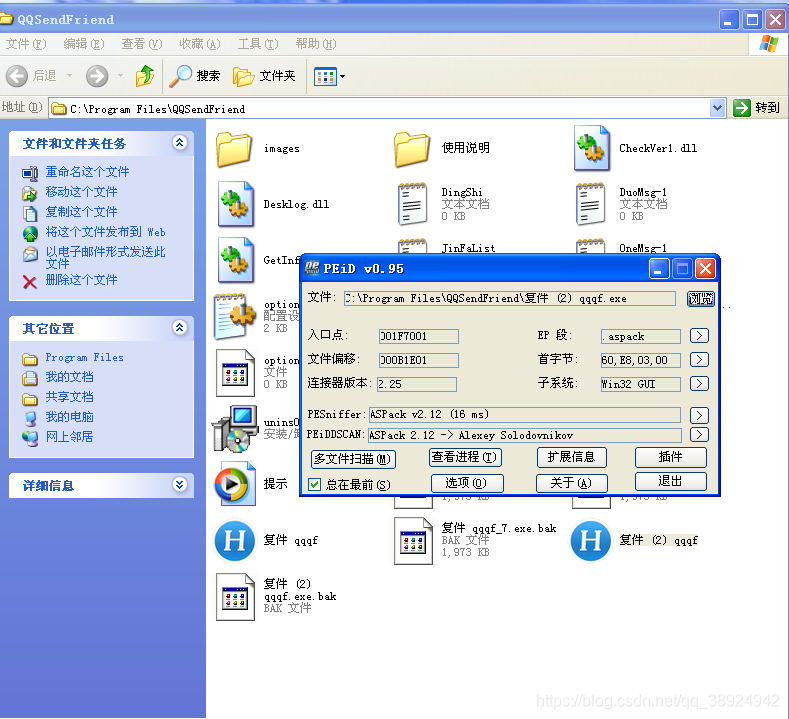This screenshot has height=719, width=789.
Task: Click the Options button (选项)
Action: coord(466,483)
